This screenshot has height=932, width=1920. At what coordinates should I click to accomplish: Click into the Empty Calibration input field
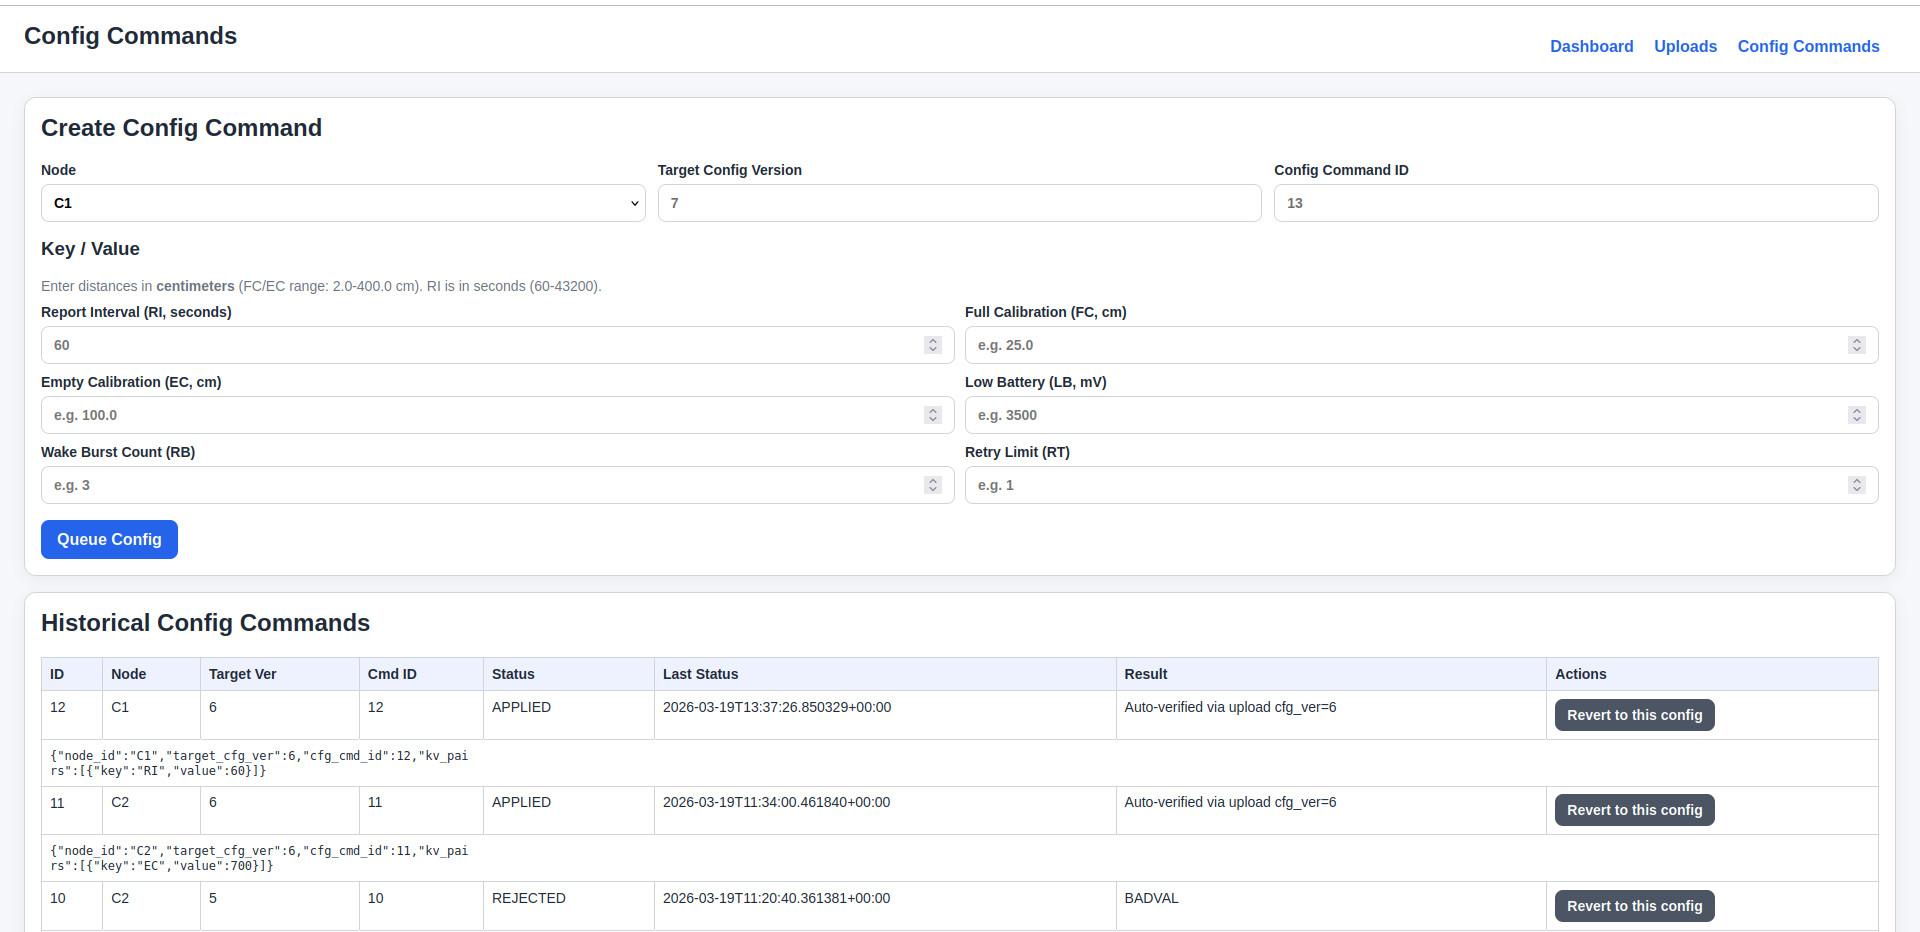(x=480, y=415)
